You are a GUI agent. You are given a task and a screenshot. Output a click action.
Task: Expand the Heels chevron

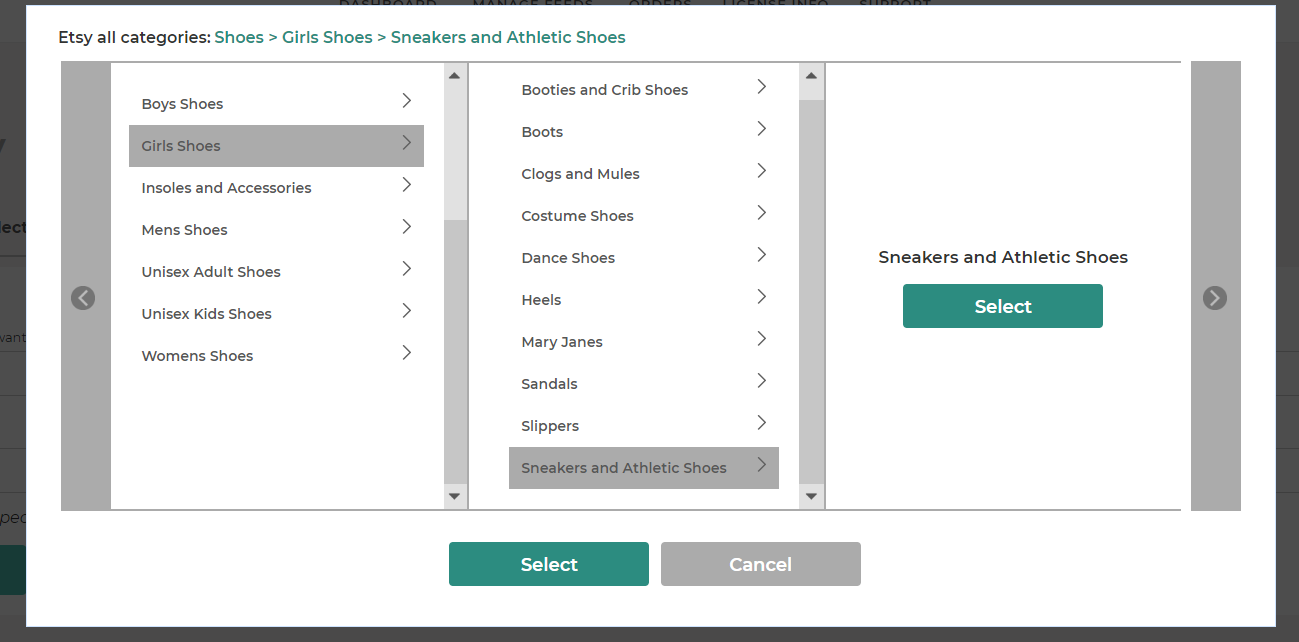pos(762,297)
